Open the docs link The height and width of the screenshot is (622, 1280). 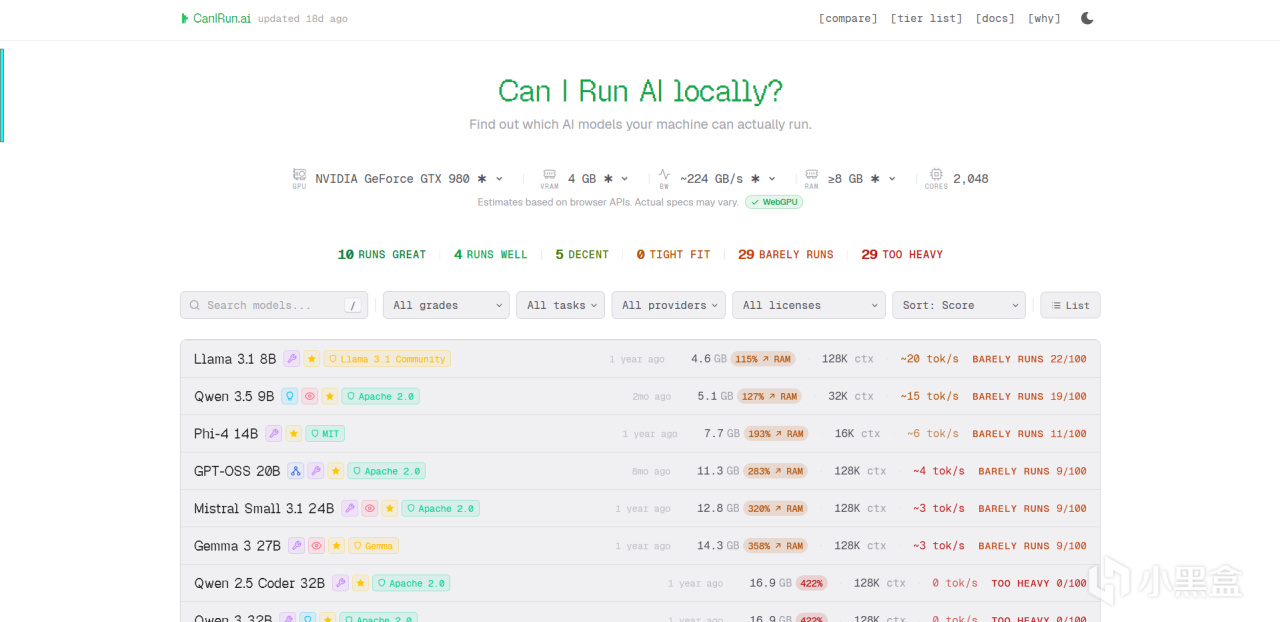click(995, 18)
